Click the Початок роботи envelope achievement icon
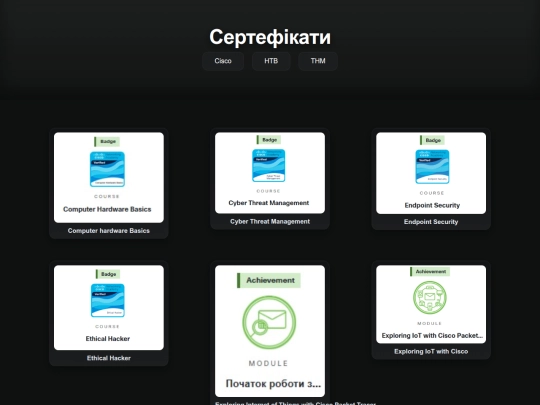 point(269,322)
